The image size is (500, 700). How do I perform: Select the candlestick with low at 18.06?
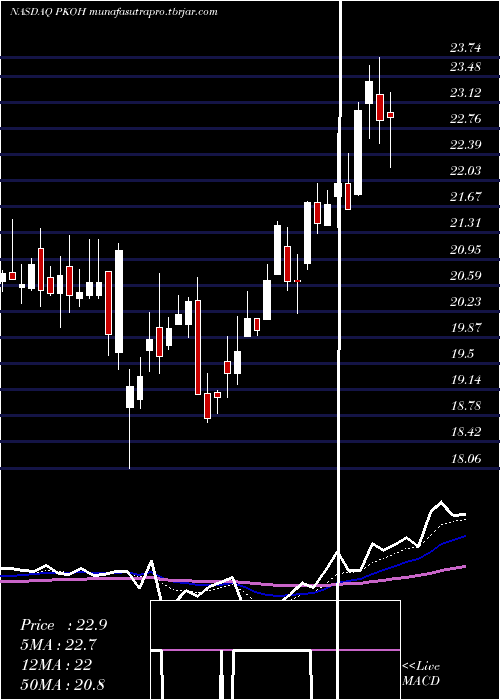click(x=130, y=397)
